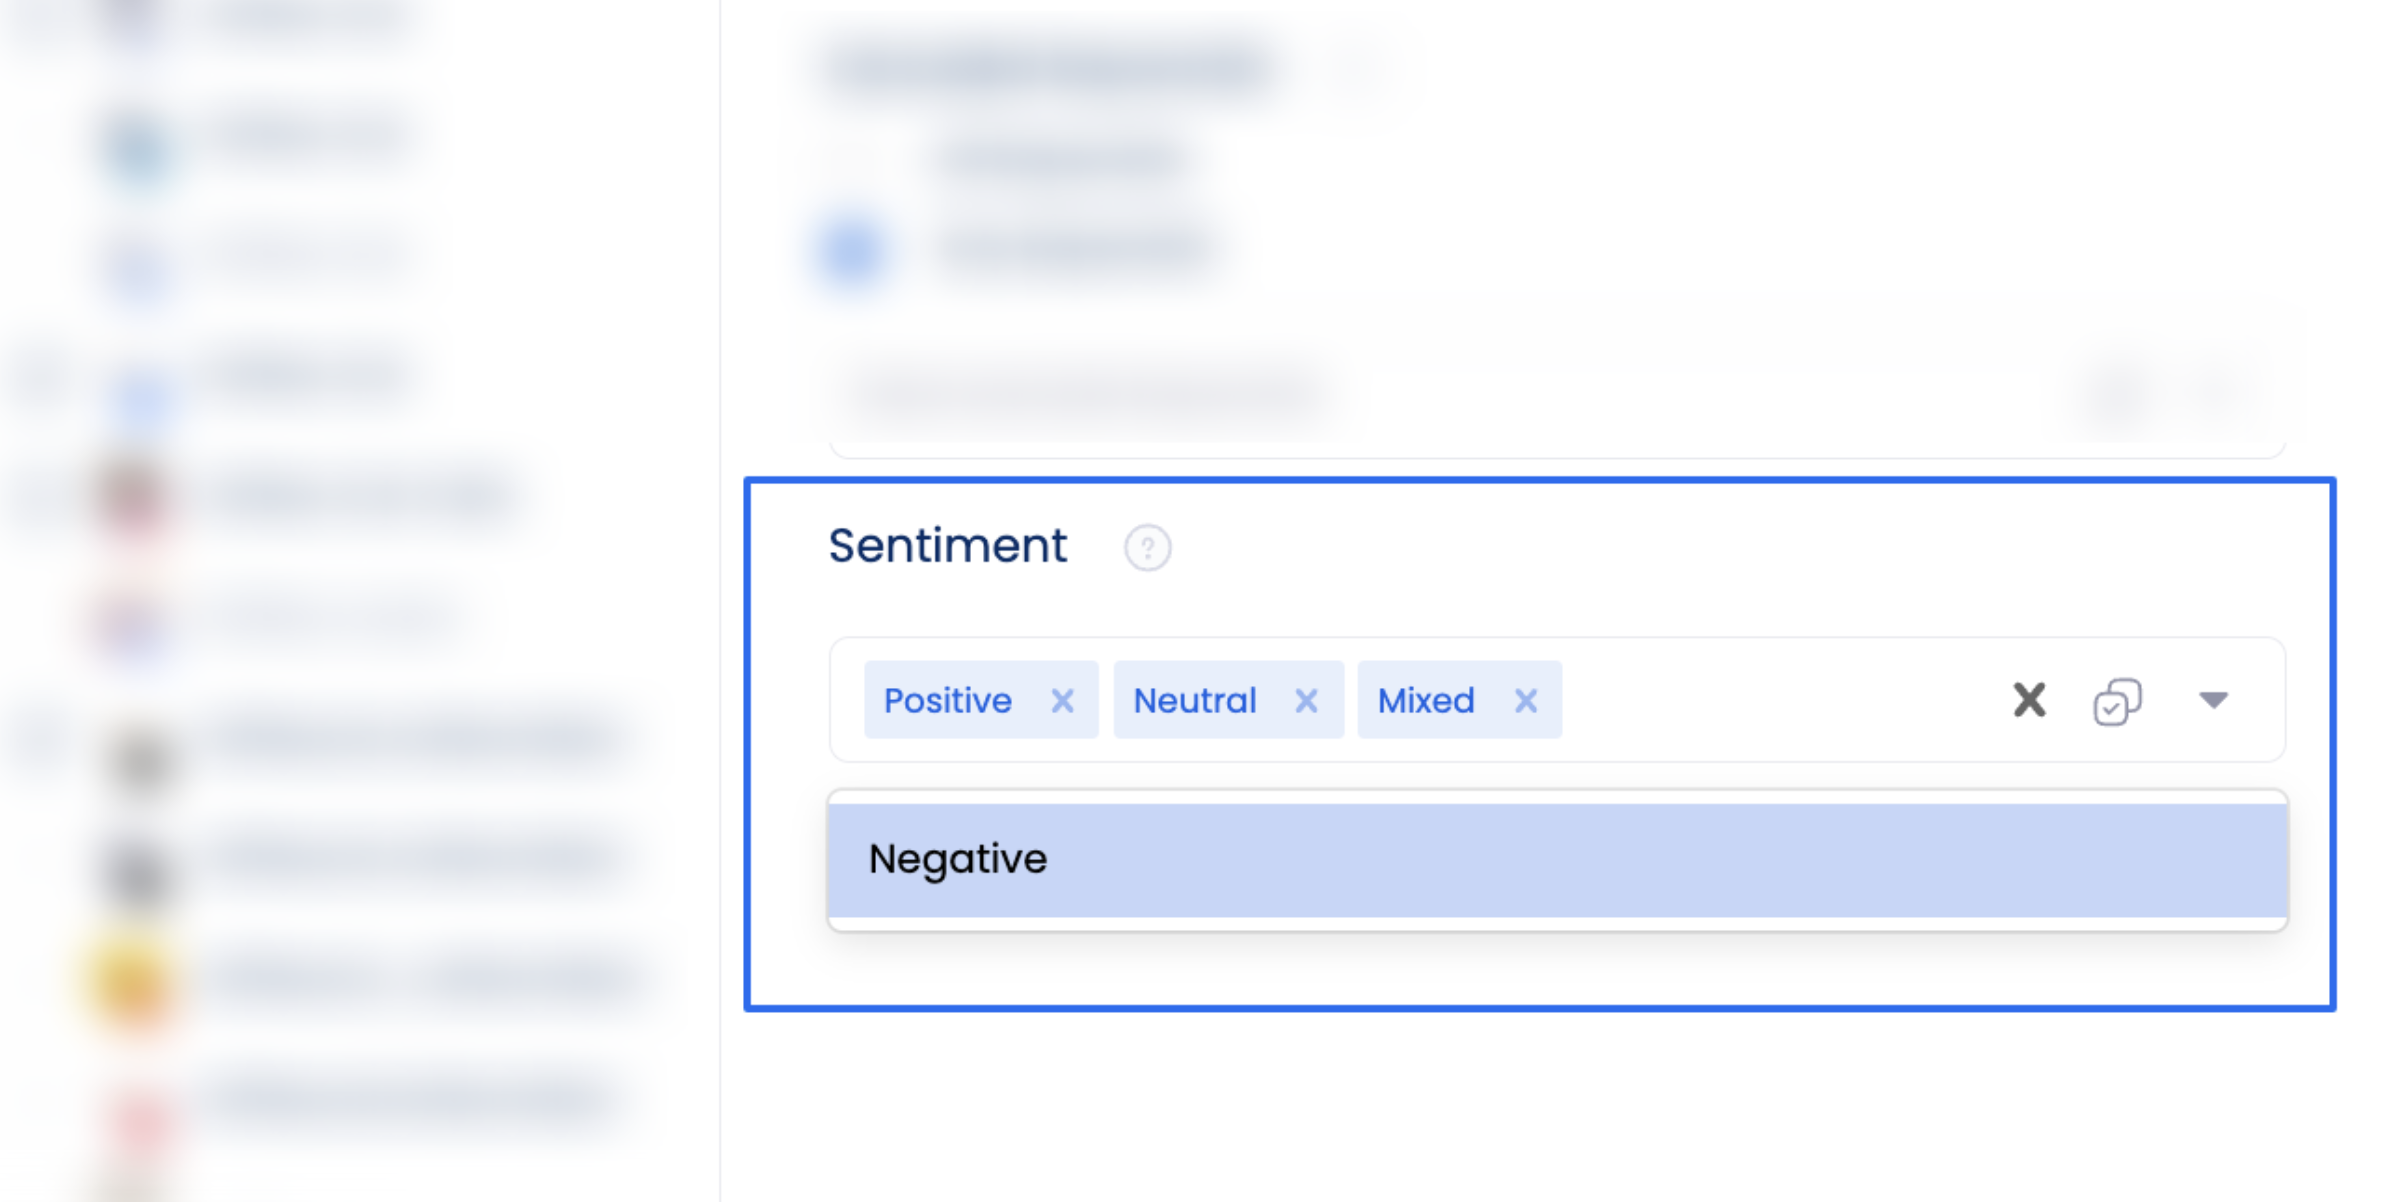Image resolution: width=2386 pixels, height=1202 pixels.
Task: Click the Sentiment section heading
Action: point(947,545)
